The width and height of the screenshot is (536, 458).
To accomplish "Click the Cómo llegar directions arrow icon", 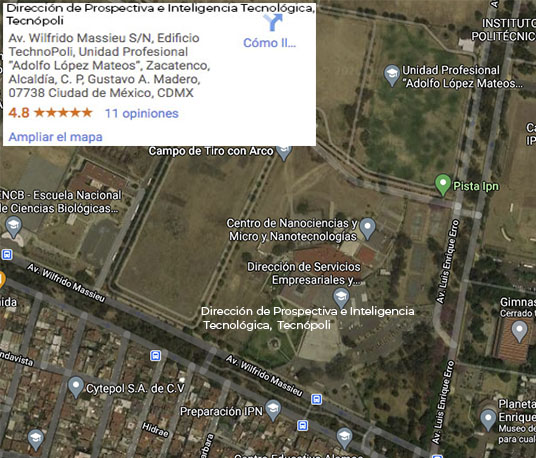I will [x=273, y=23].
